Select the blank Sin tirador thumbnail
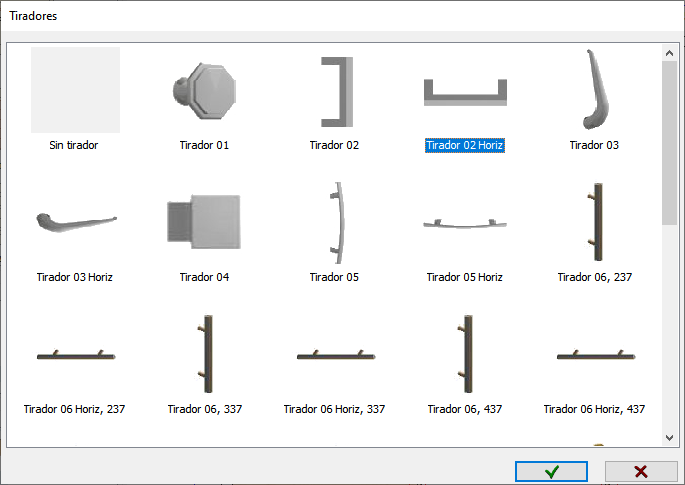The height and width of the screenshot is (485, 685). 75,90
